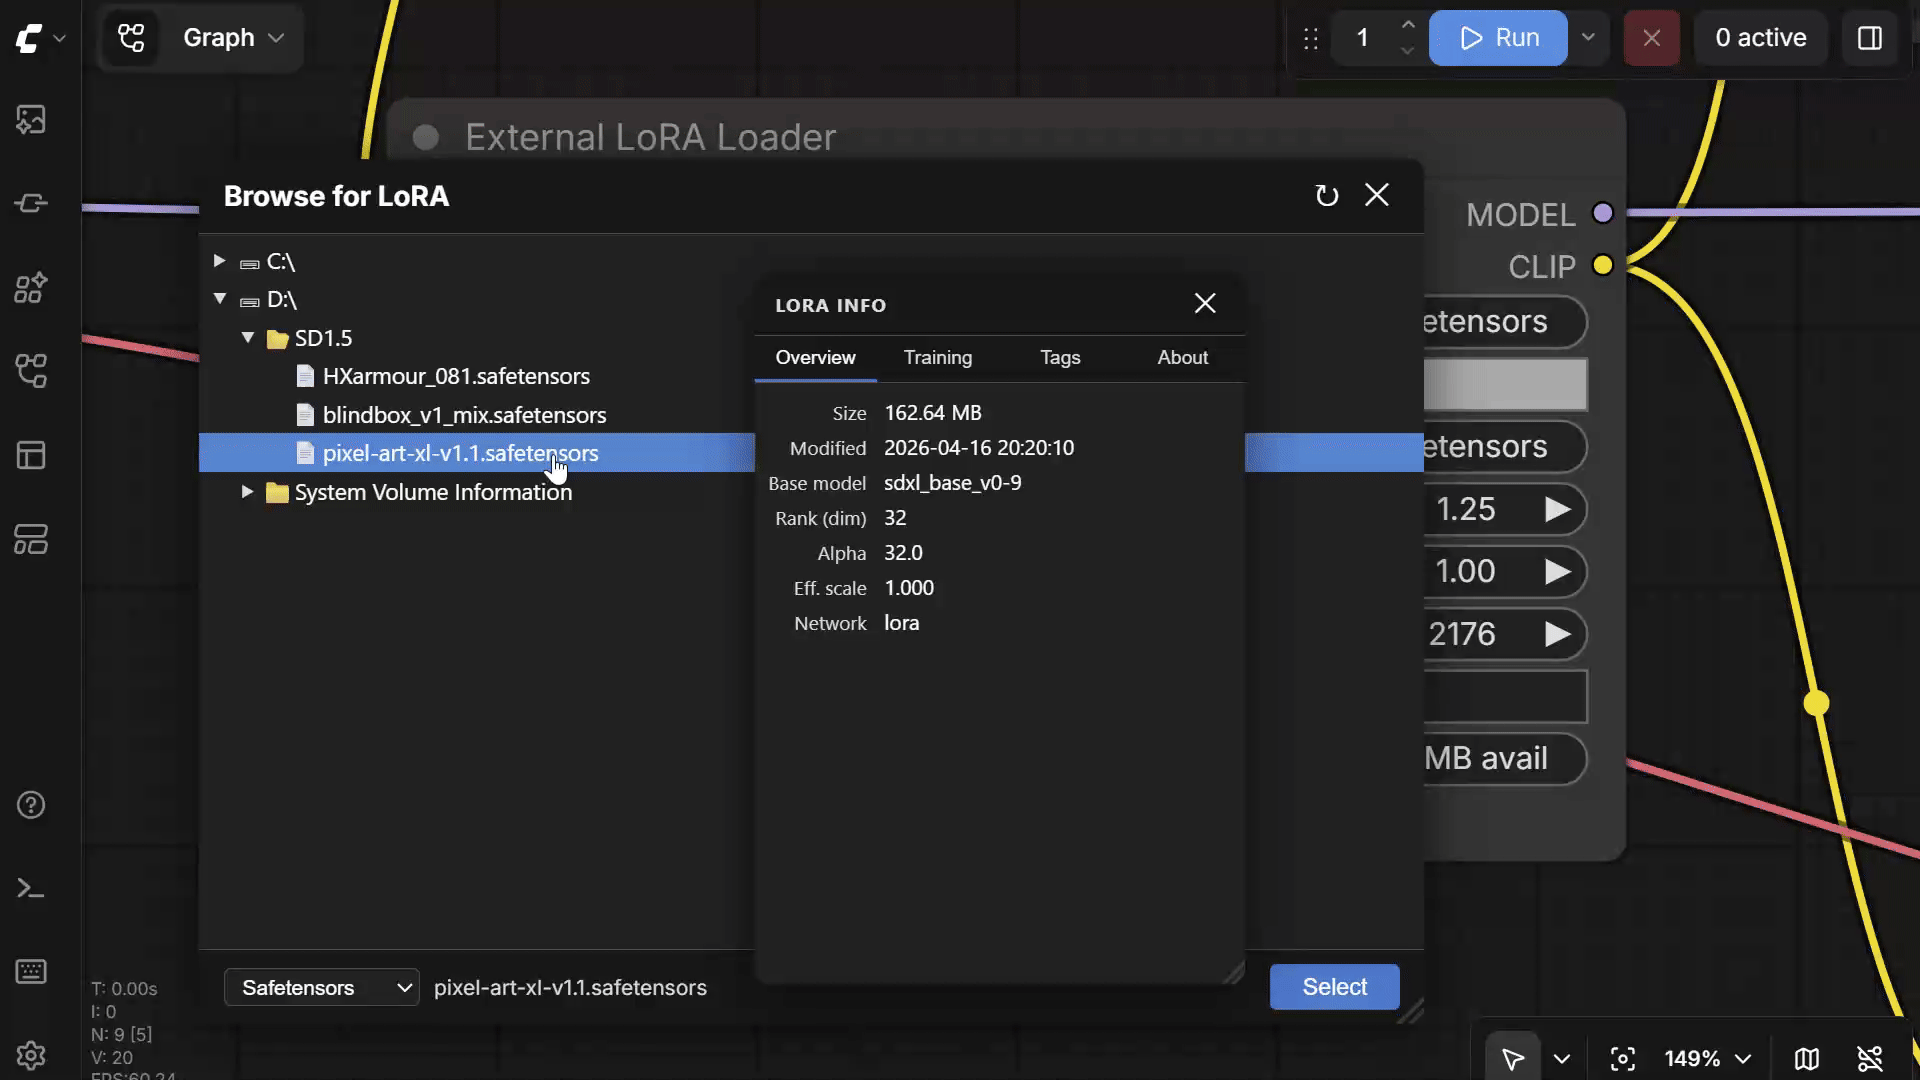Open the SD1.5 folder row
This screenshot has width=1920, height=1080.
323,338
